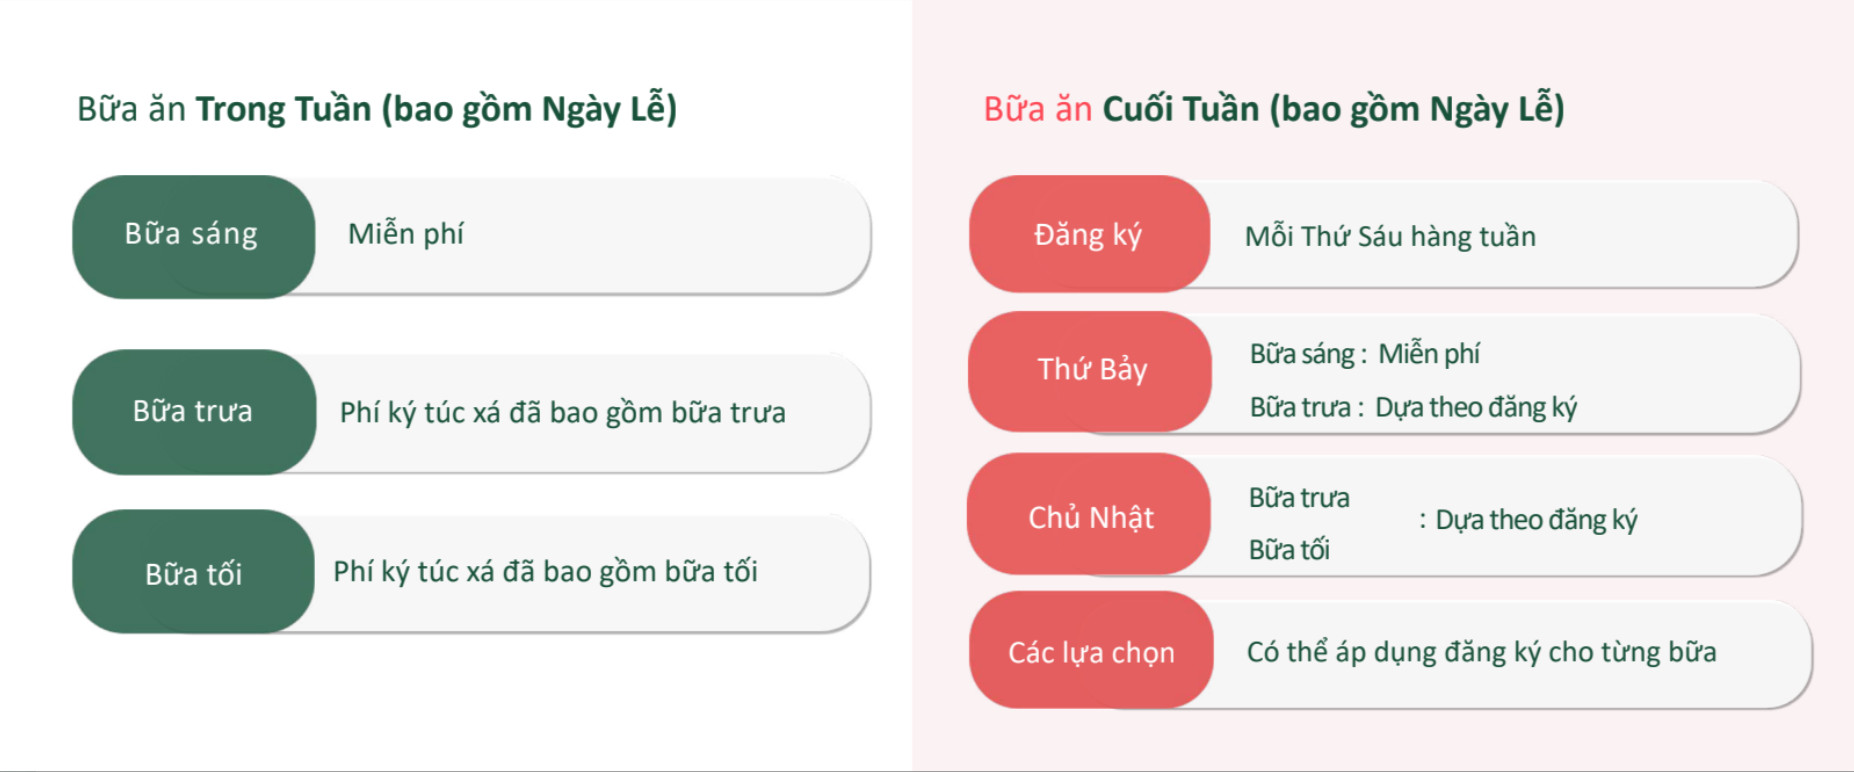Click 'Bữa sáng : Miễn phí' in Thứ Bảy row

pos(1364,354)
